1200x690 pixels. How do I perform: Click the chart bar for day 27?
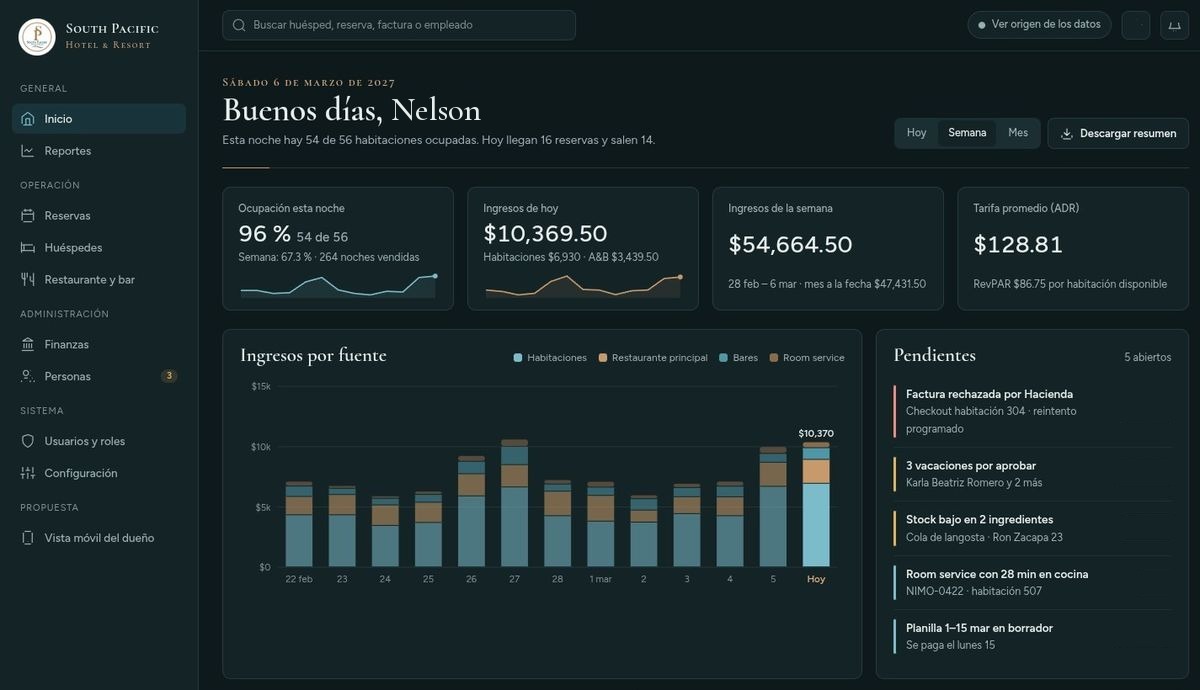[514, 504]
